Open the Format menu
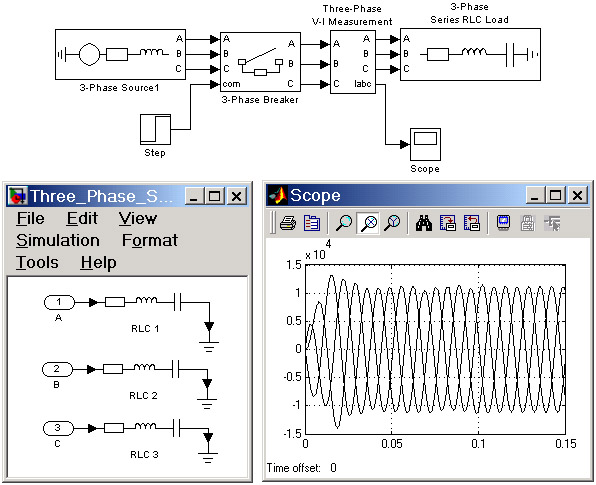Viewport: 596px width, 485px height. (x=150, y=240)
